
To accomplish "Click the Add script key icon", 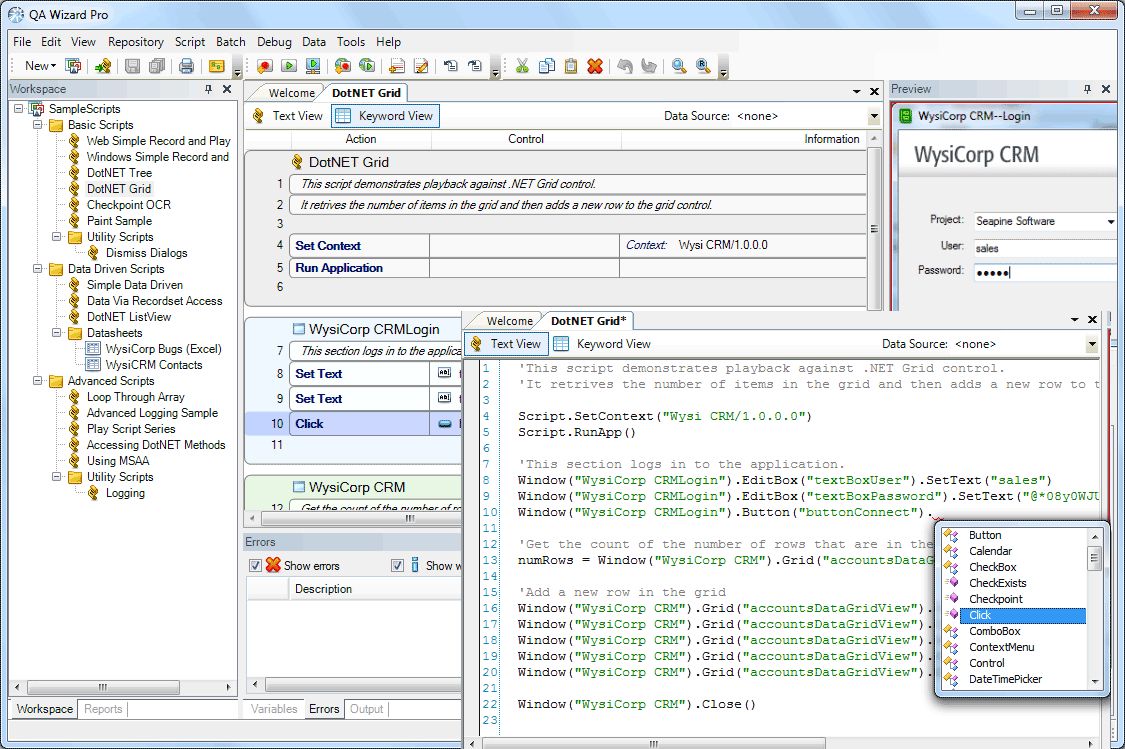I will point(103,66).
